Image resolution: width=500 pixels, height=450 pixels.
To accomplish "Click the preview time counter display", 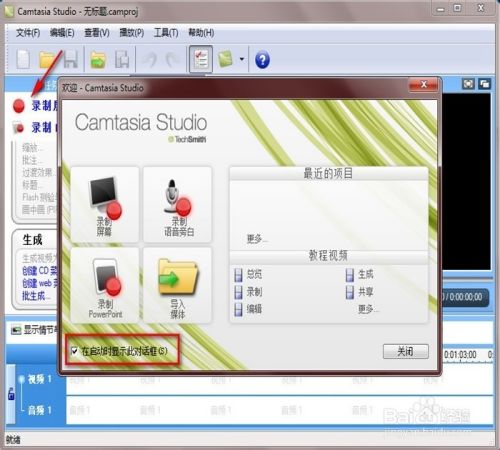I will 466,297.
